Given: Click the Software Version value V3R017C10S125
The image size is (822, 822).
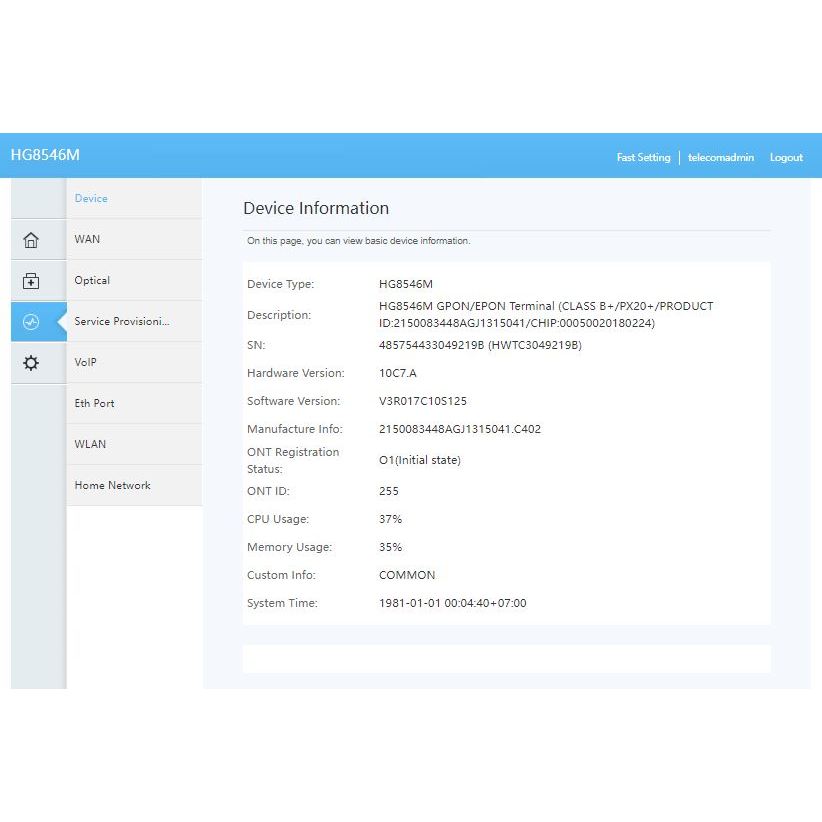Looking at the screenshot, I should (423, 402).
